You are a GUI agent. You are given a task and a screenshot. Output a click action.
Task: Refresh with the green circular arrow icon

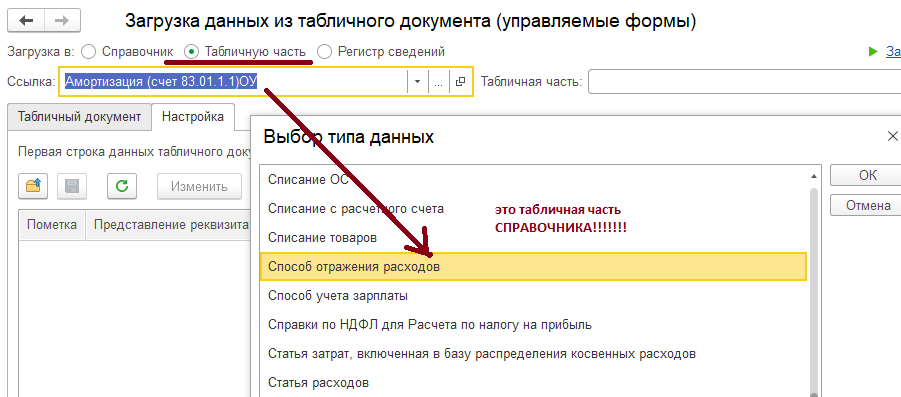pos(122,186)
